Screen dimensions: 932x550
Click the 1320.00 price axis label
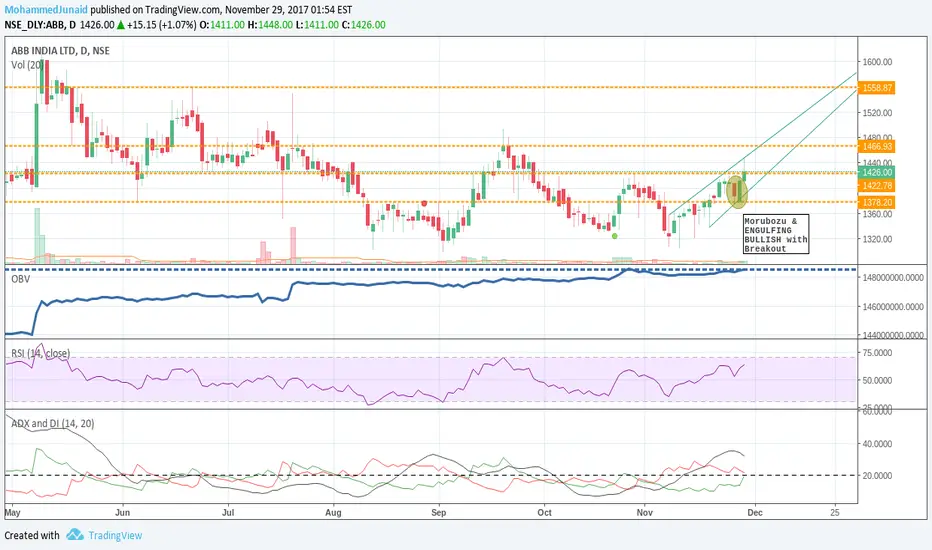point(877,239)
